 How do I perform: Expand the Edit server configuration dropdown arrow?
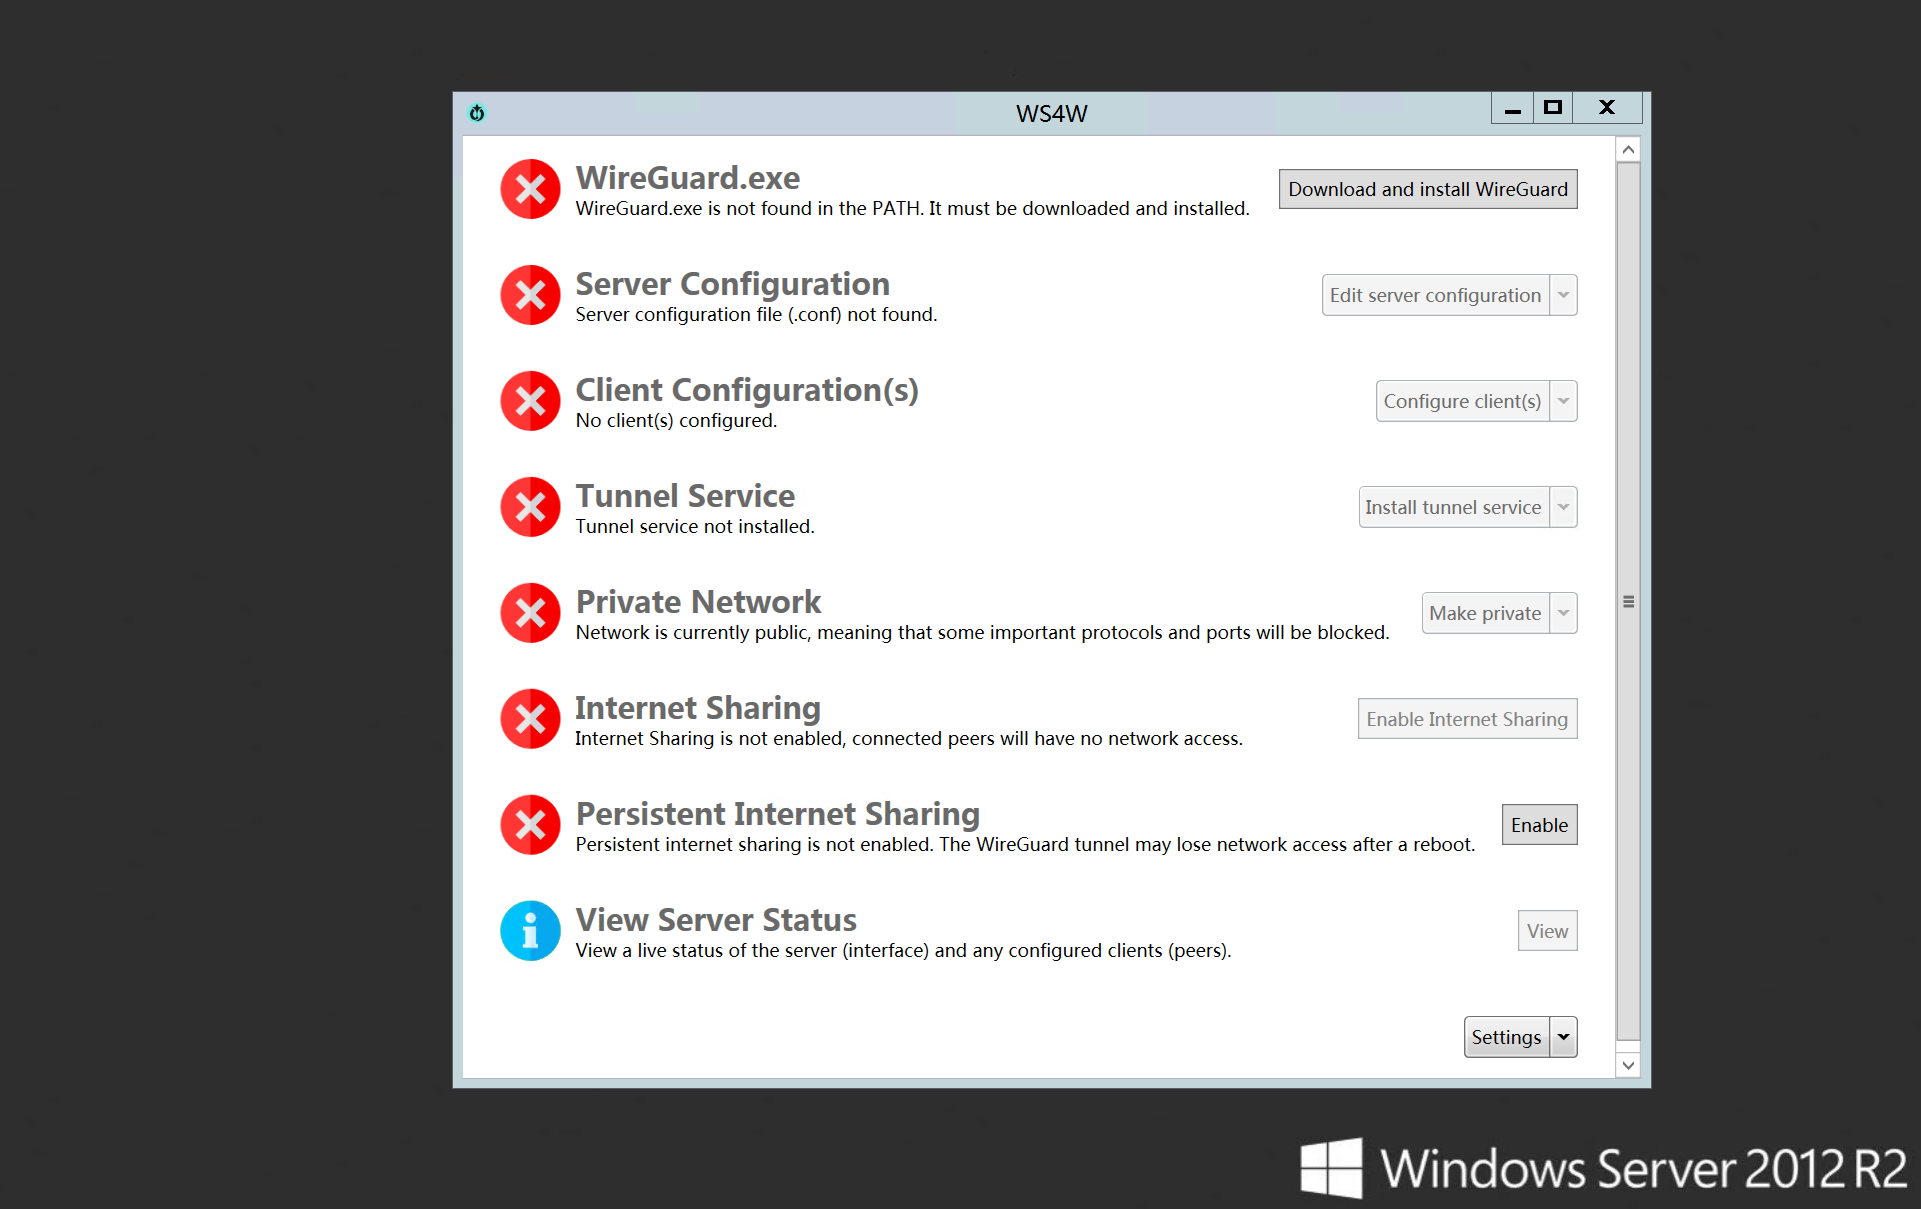pyautogui.click(x=1564, y=295)
